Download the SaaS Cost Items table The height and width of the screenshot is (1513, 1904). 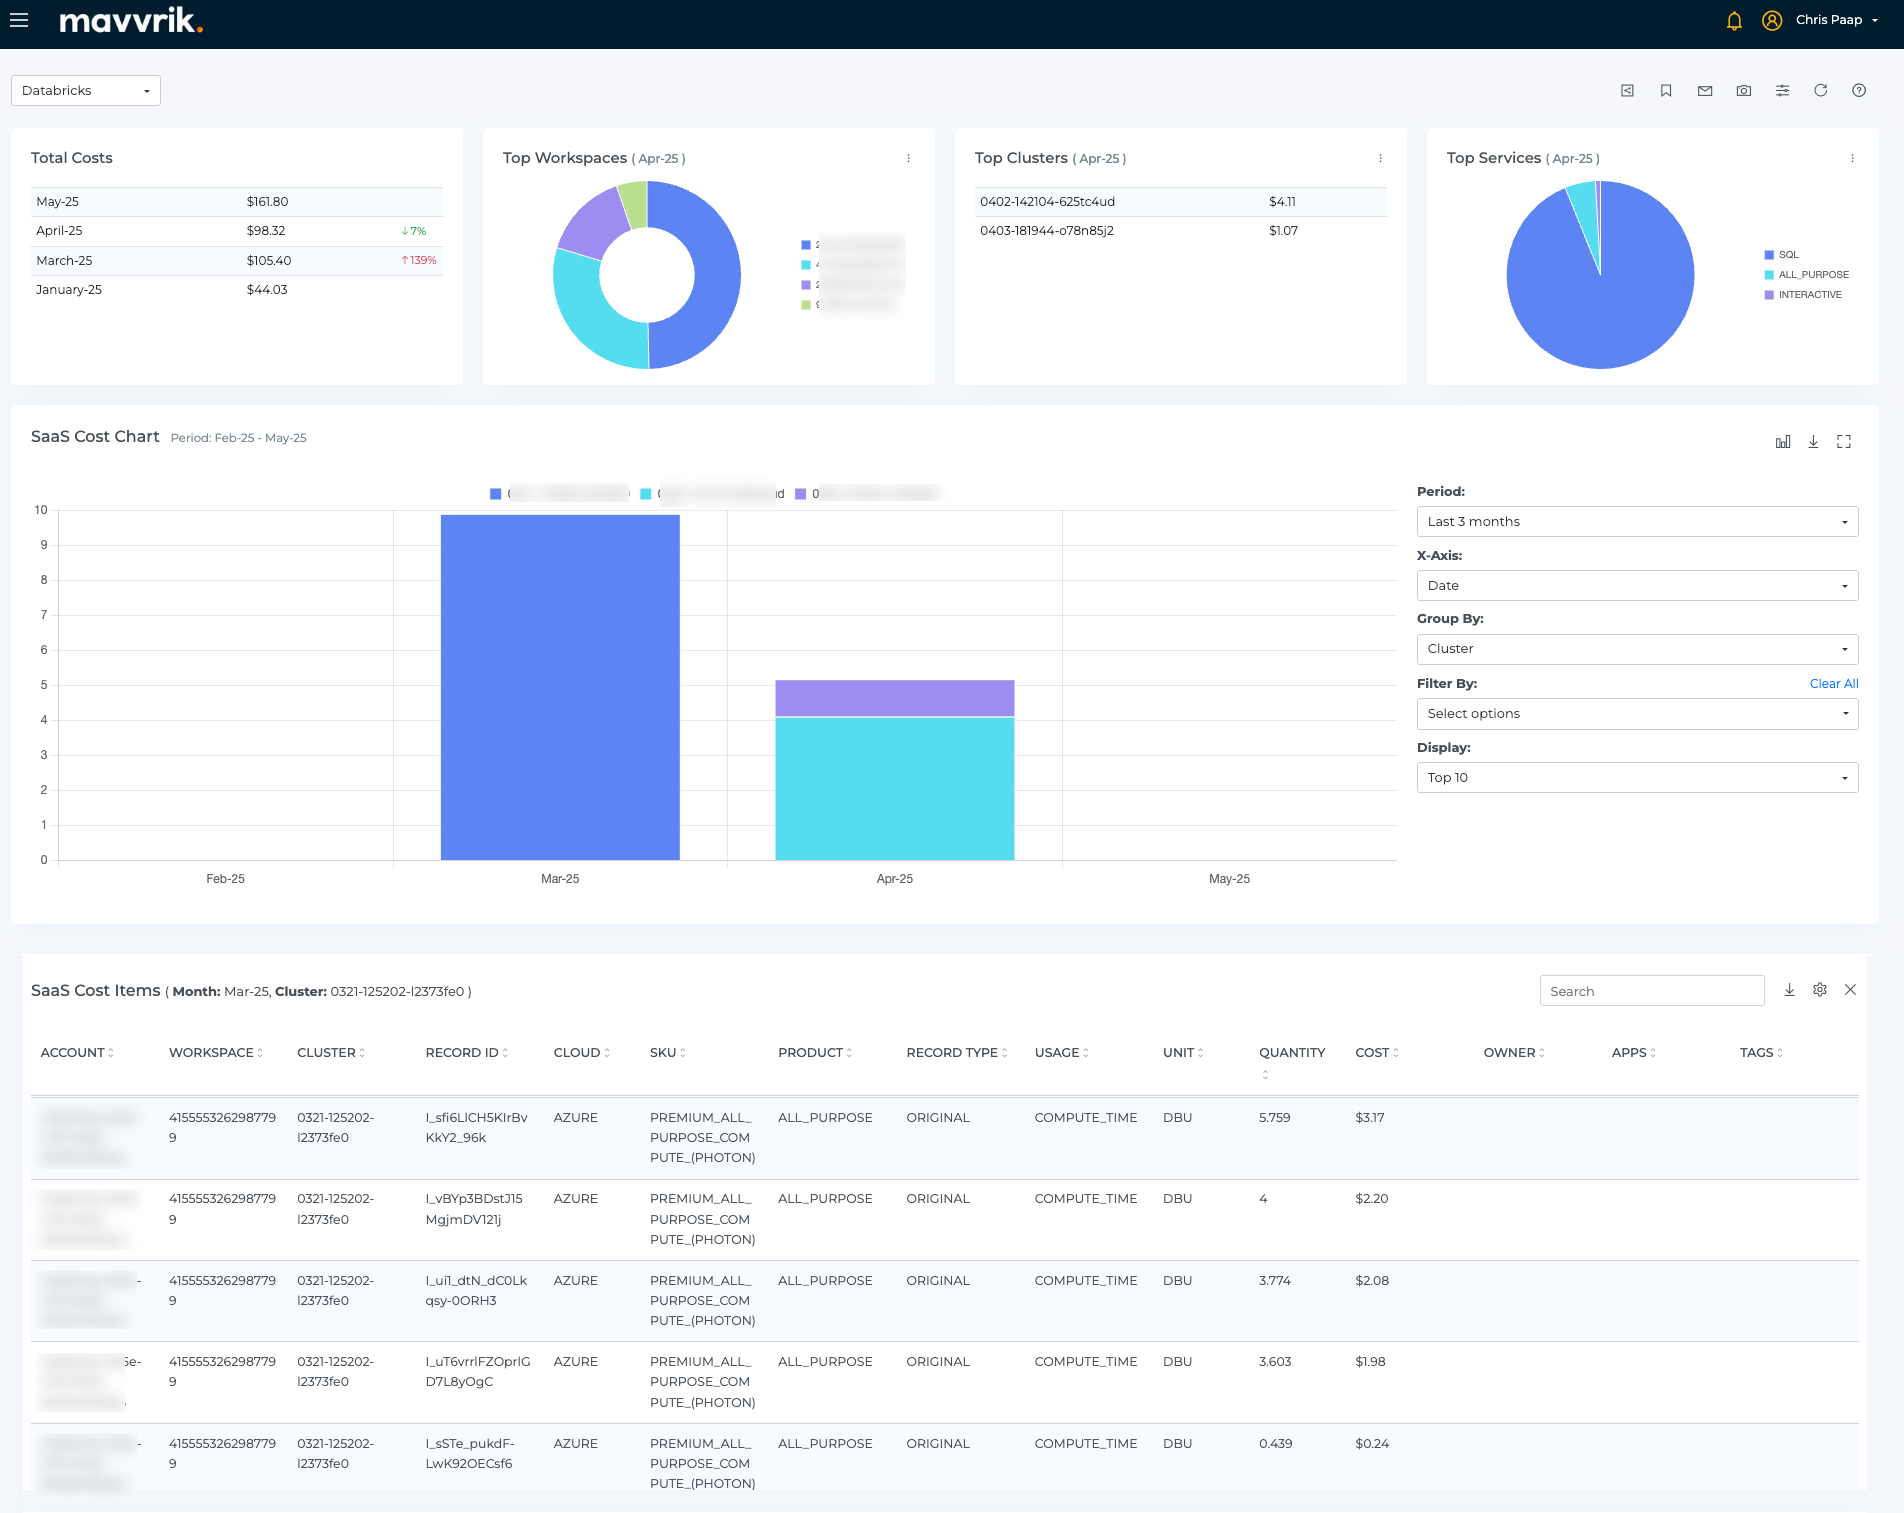(1789, 990)
